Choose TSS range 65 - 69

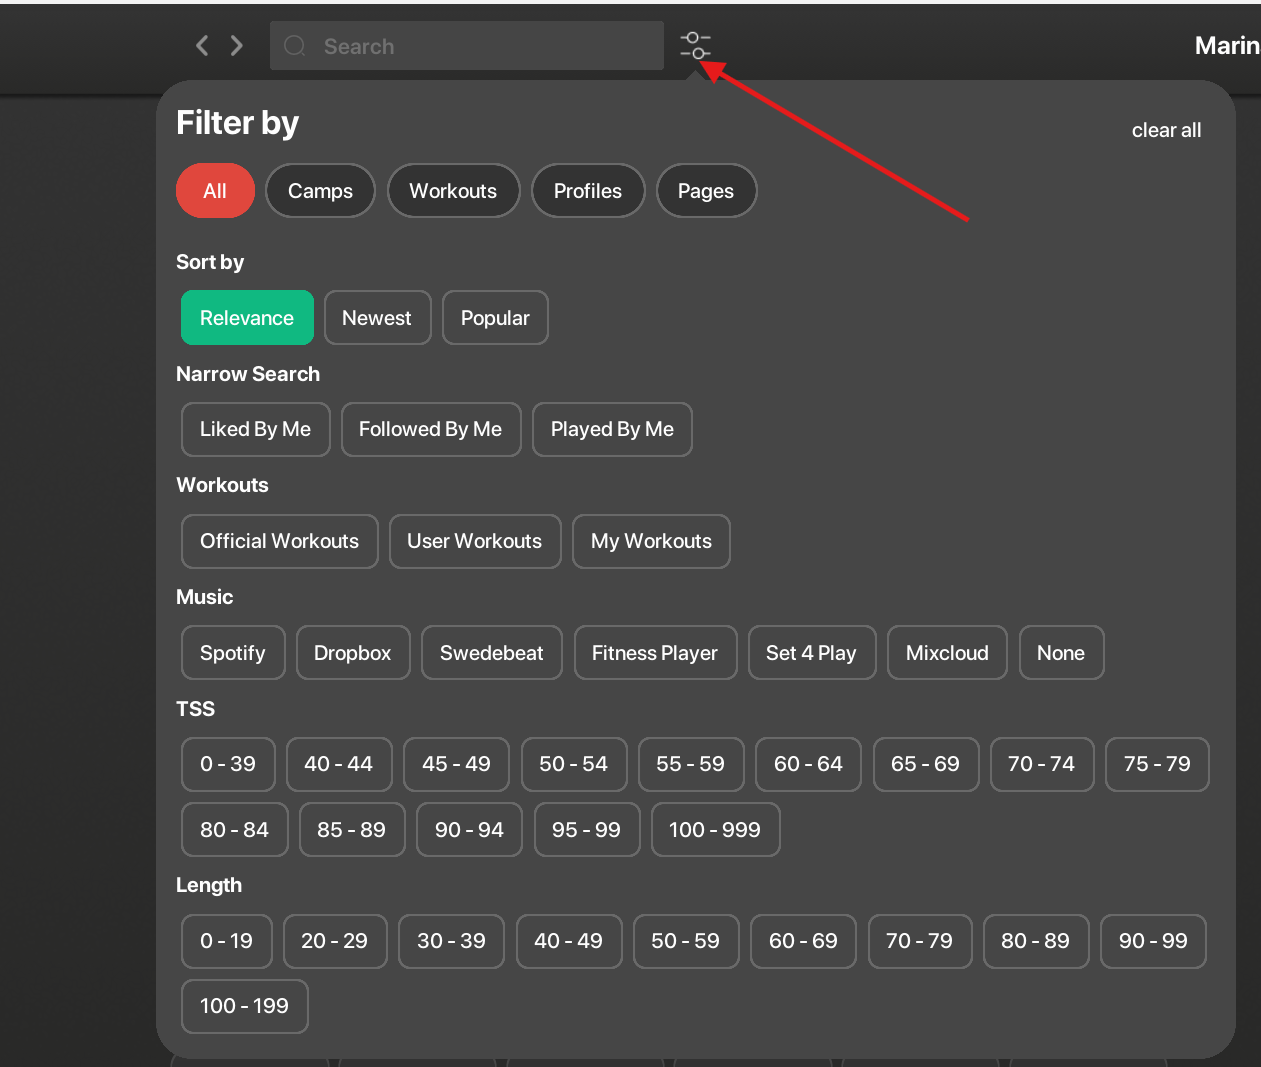[926, 764]
